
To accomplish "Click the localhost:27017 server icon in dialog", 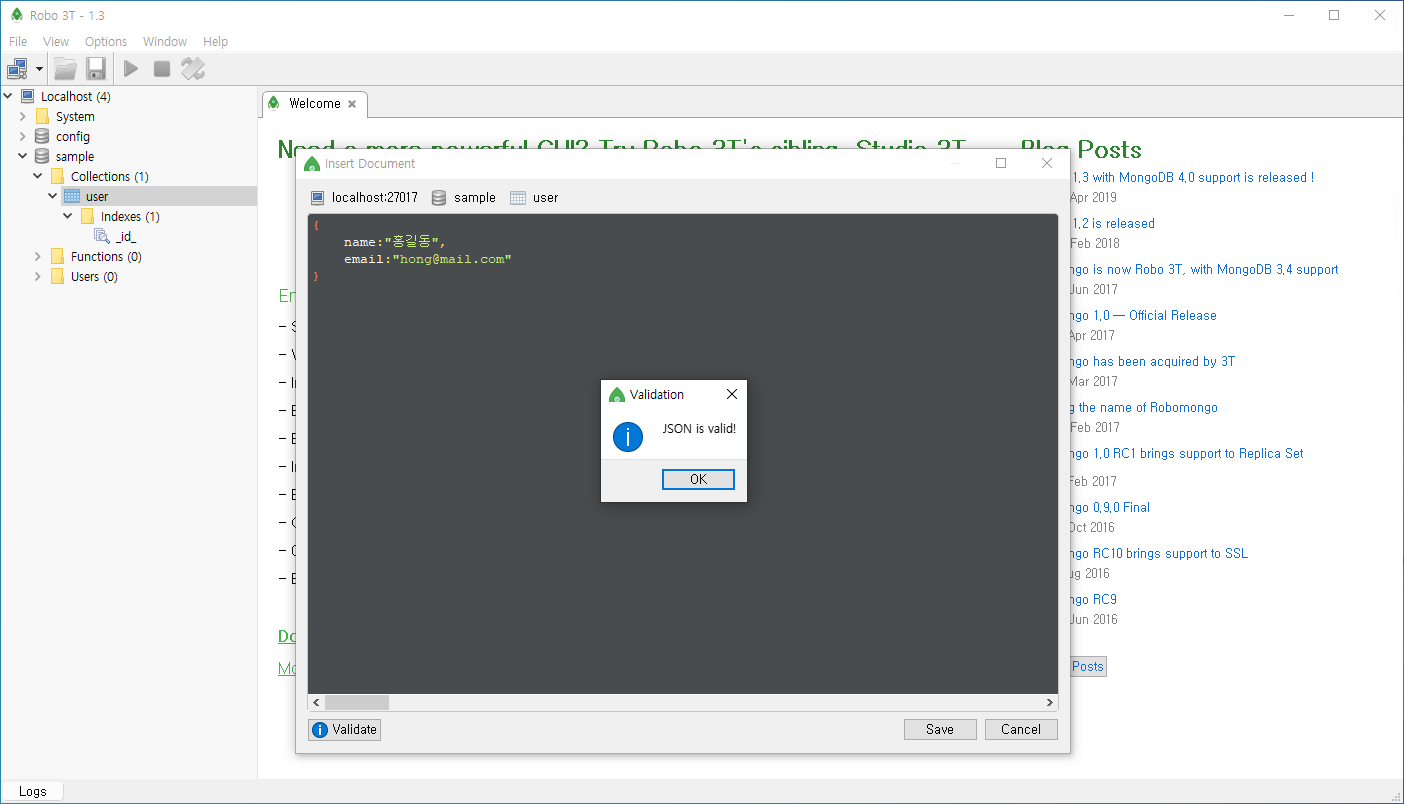I will coord(318,197).
